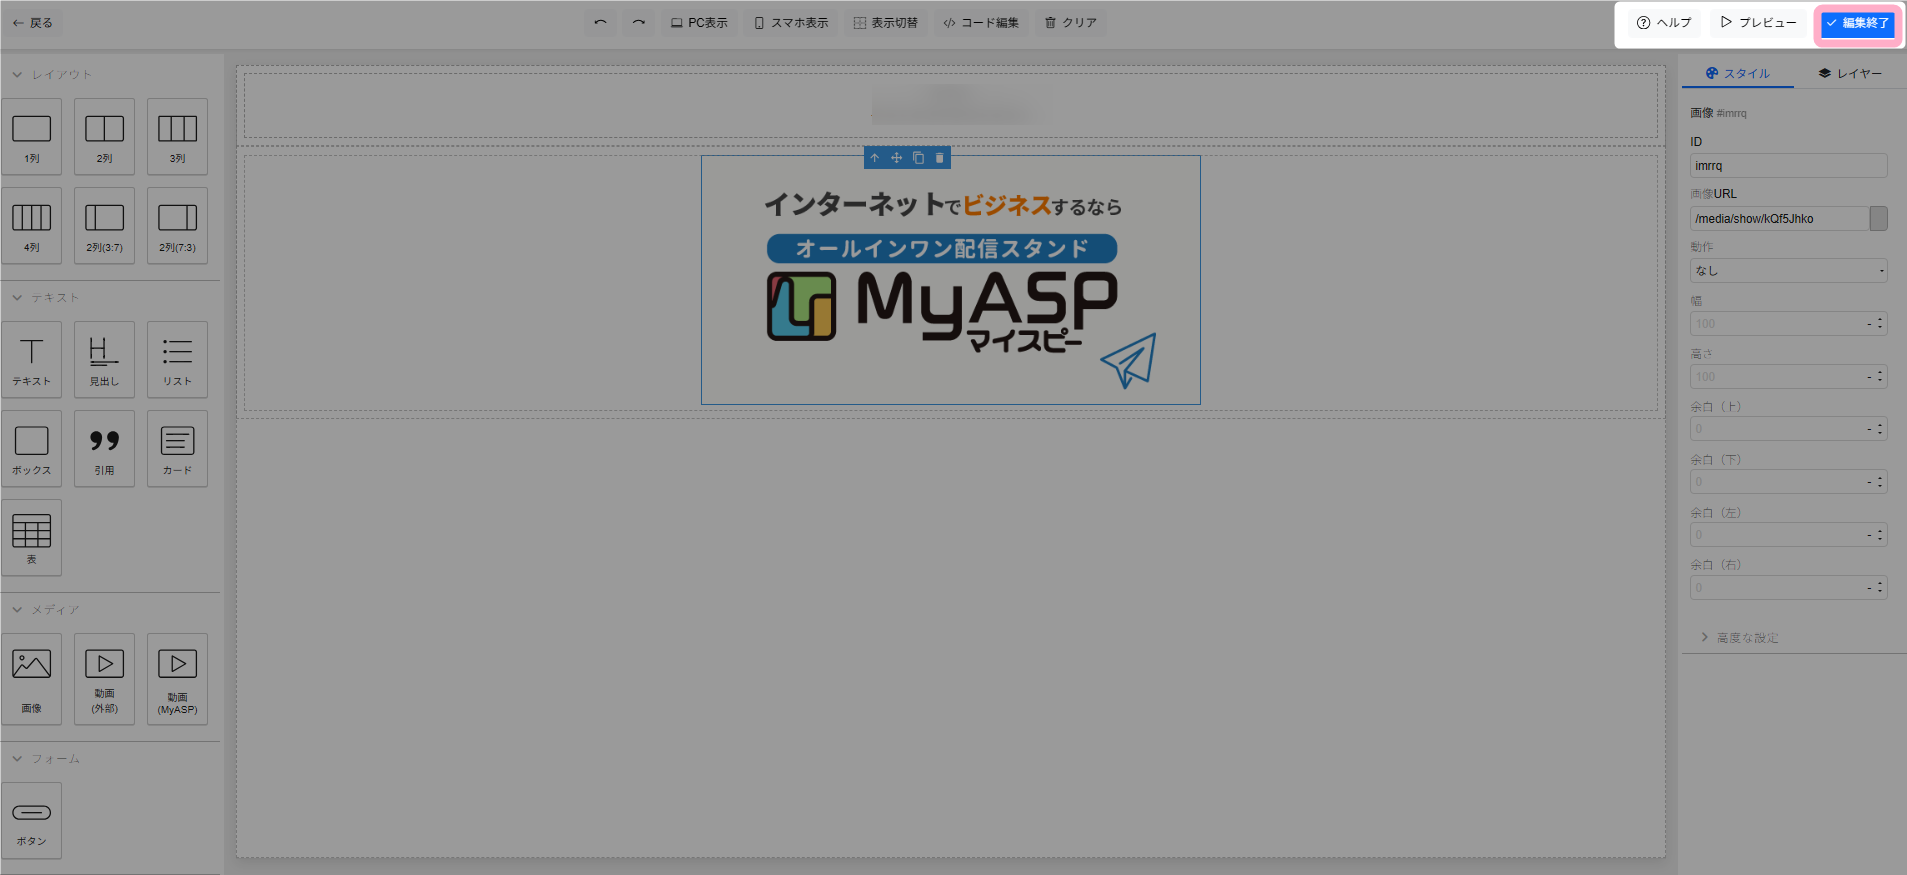The image size is (1907, 875).
Task: Click the 編集終了 button
Action: tap(1857, 23)
